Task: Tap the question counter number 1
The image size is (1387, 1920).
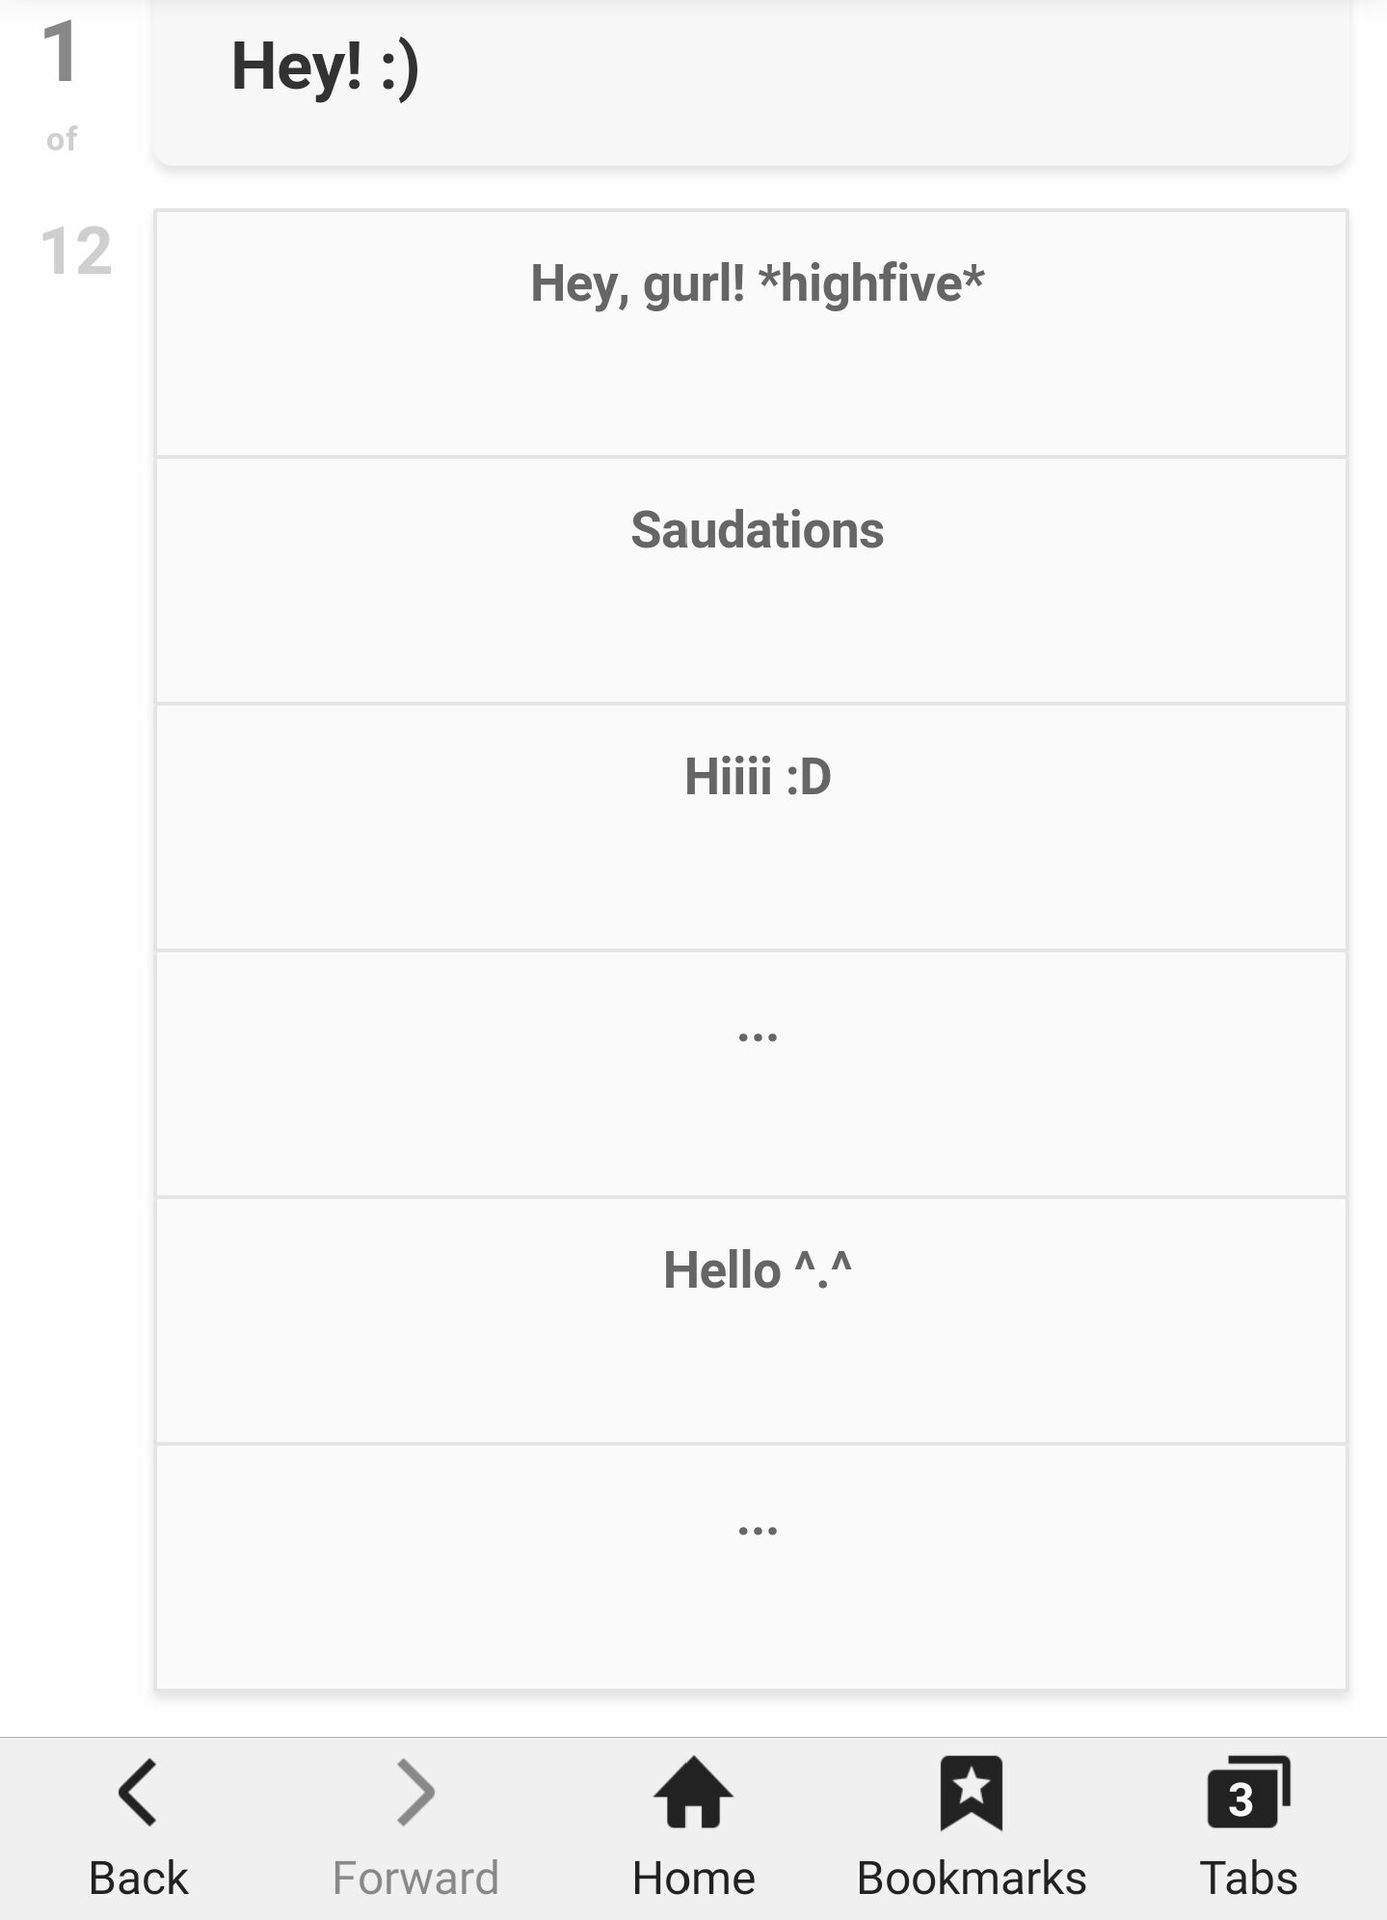Action: 60,52
